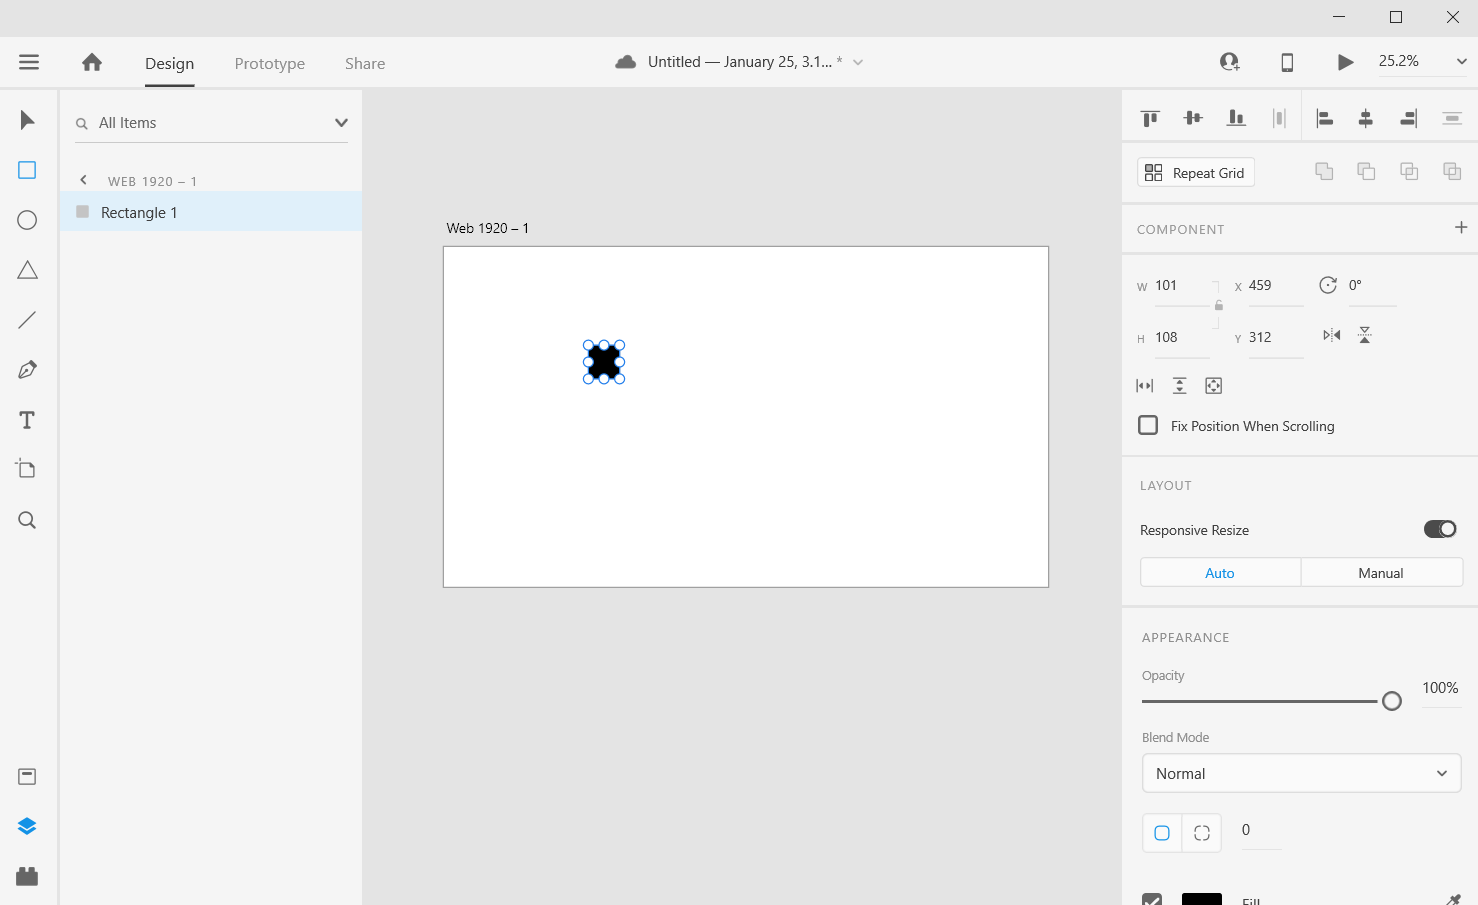Start the desktop preview play button
1478x905 pixels.
click(x=1345, y=62)
